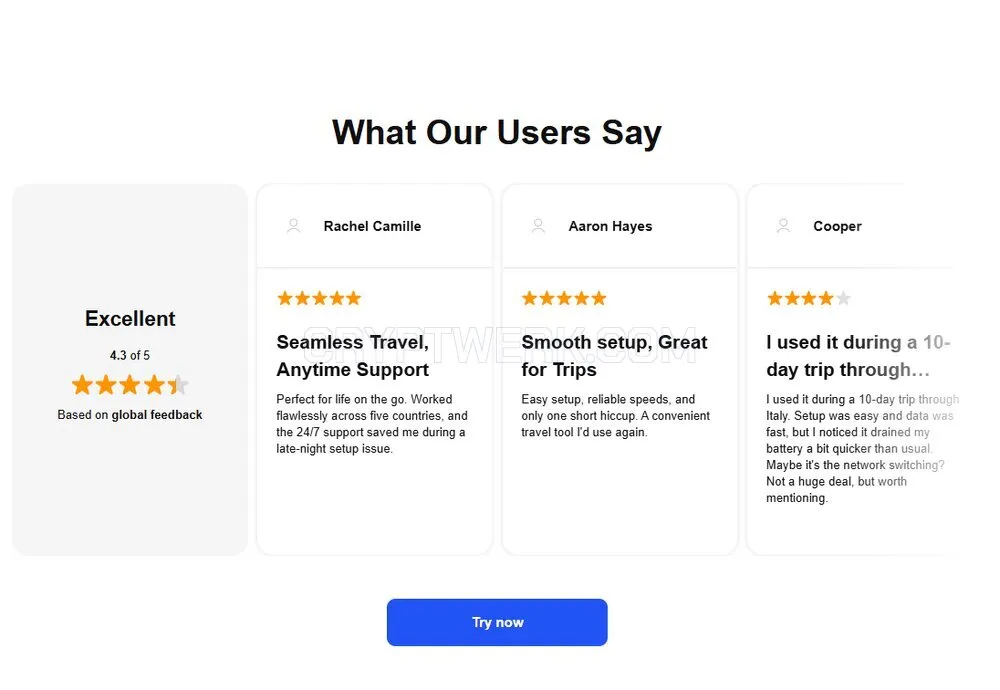Click the Excellent rating summary heading

[x=130, y=318]
